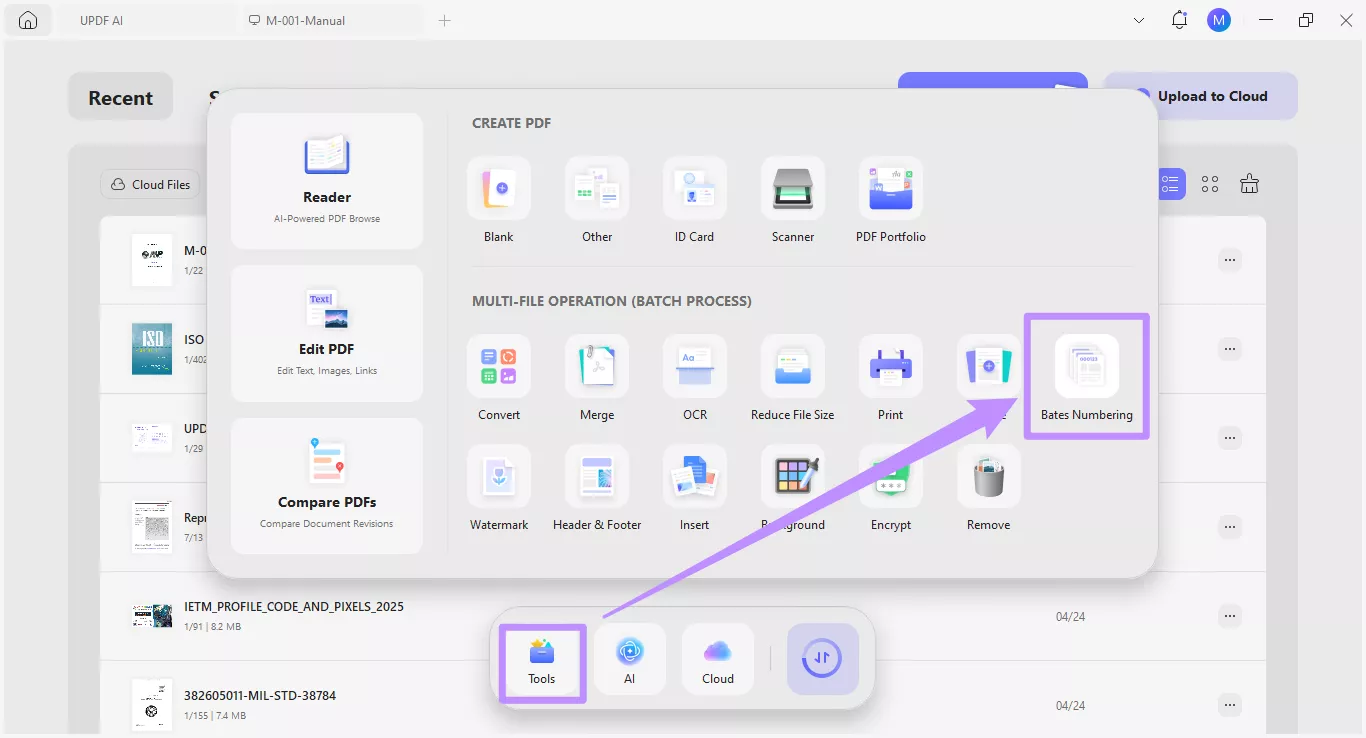
Task: Open AI from the bottom dock
Action: pos(630,660)
